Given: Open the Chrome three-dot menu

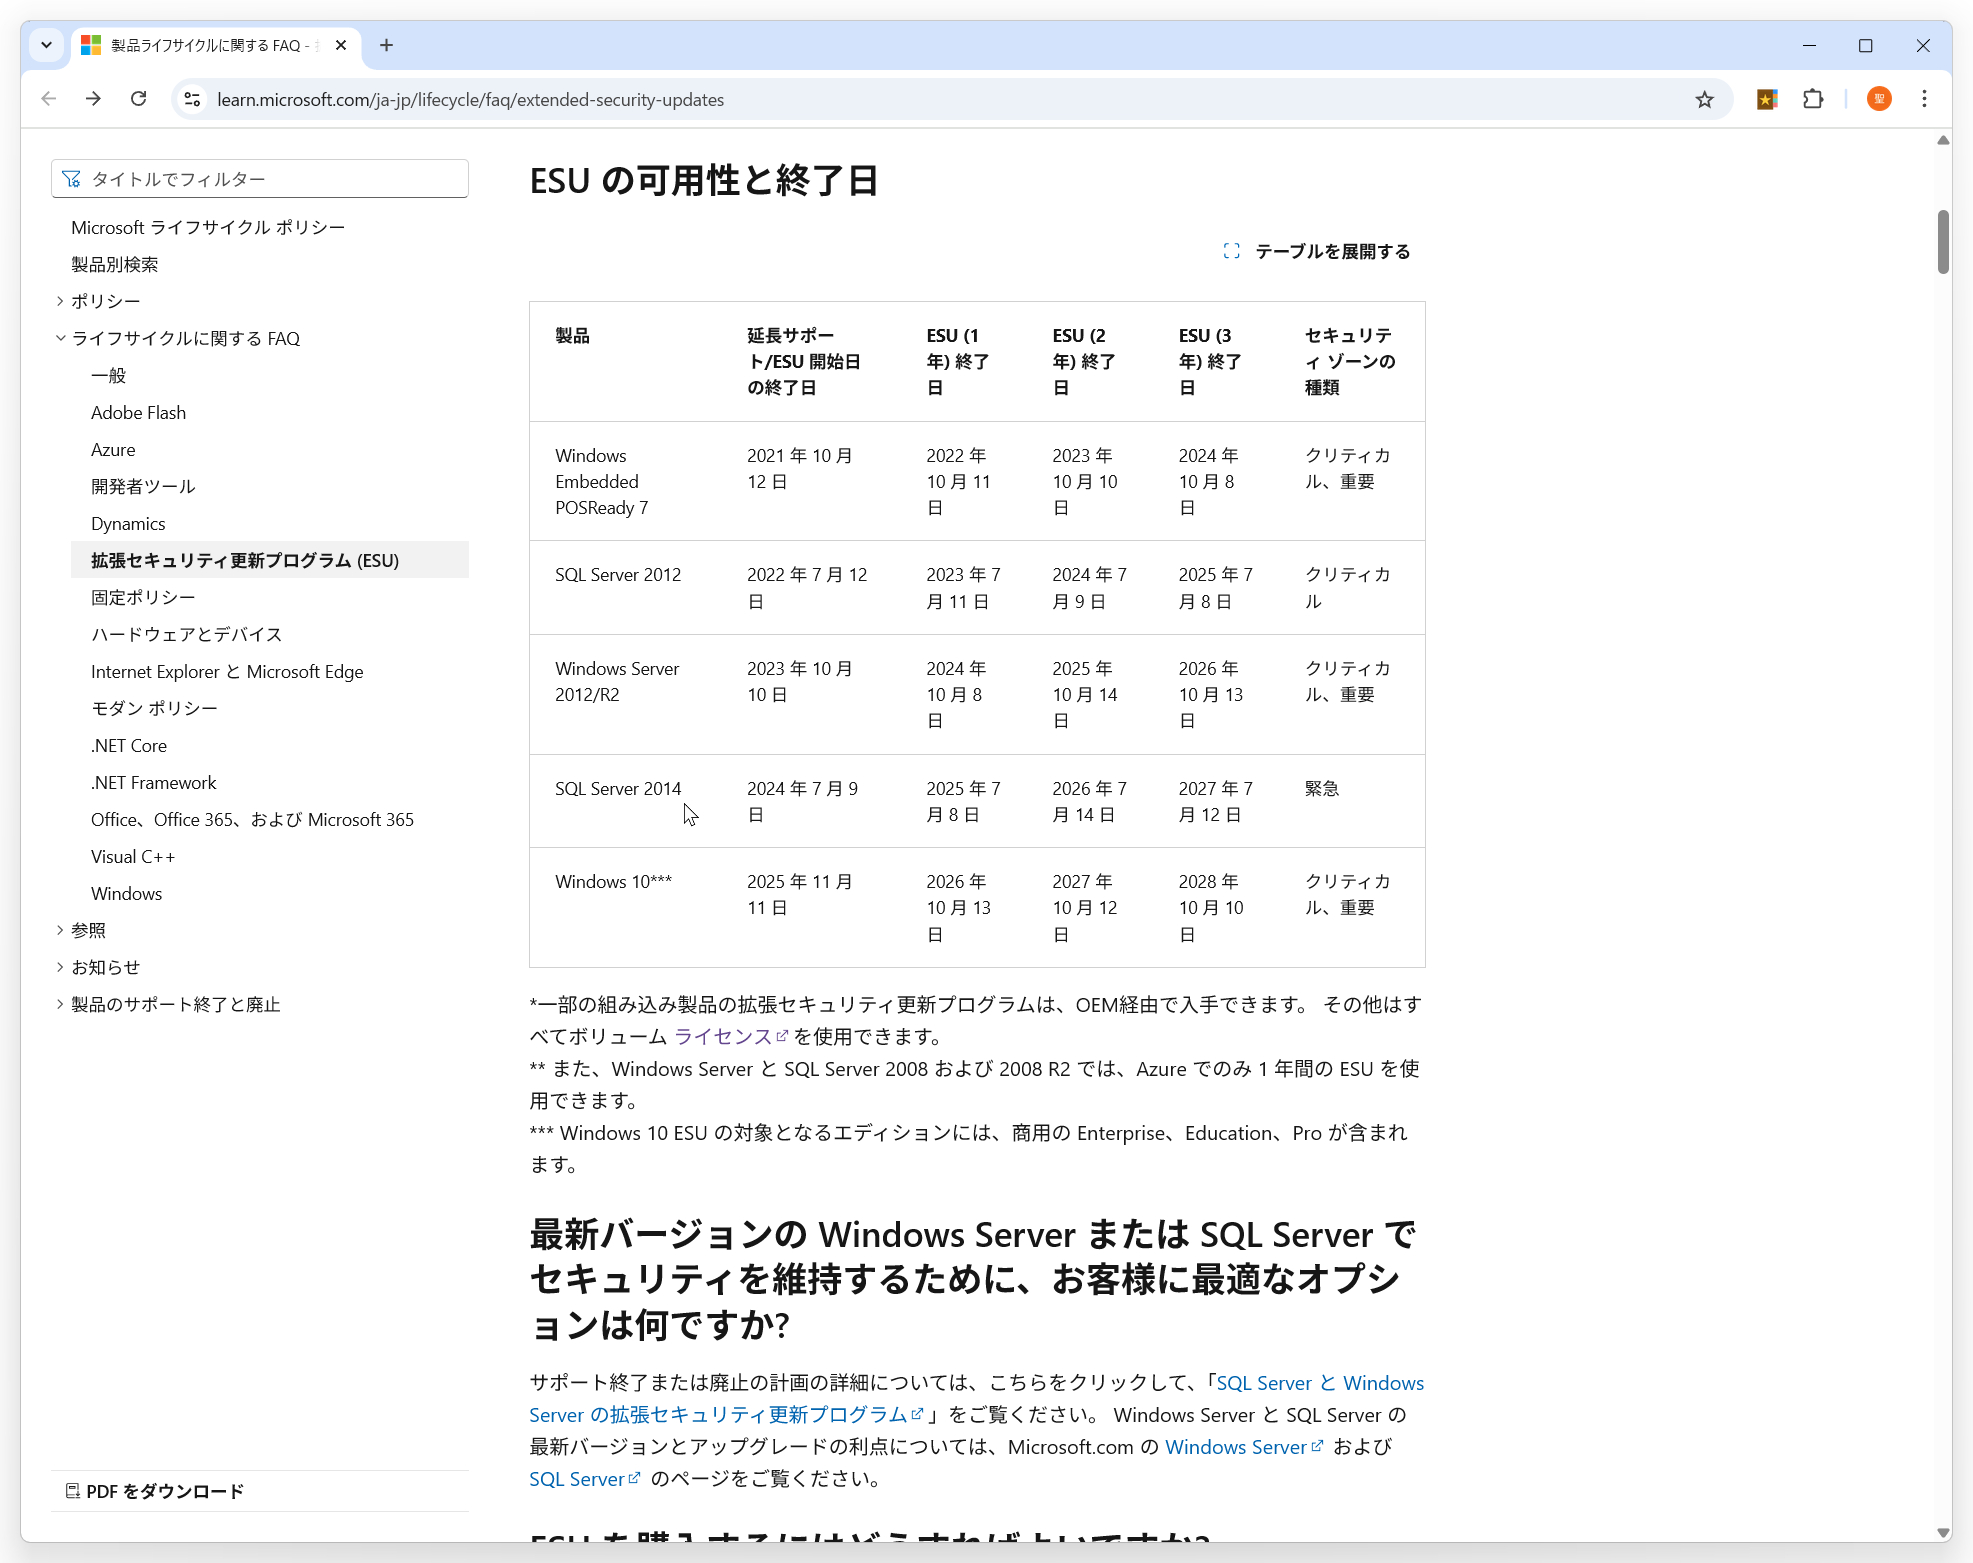Looking at the screenshot, I should pyautogui.click(x=1924, y=99).
